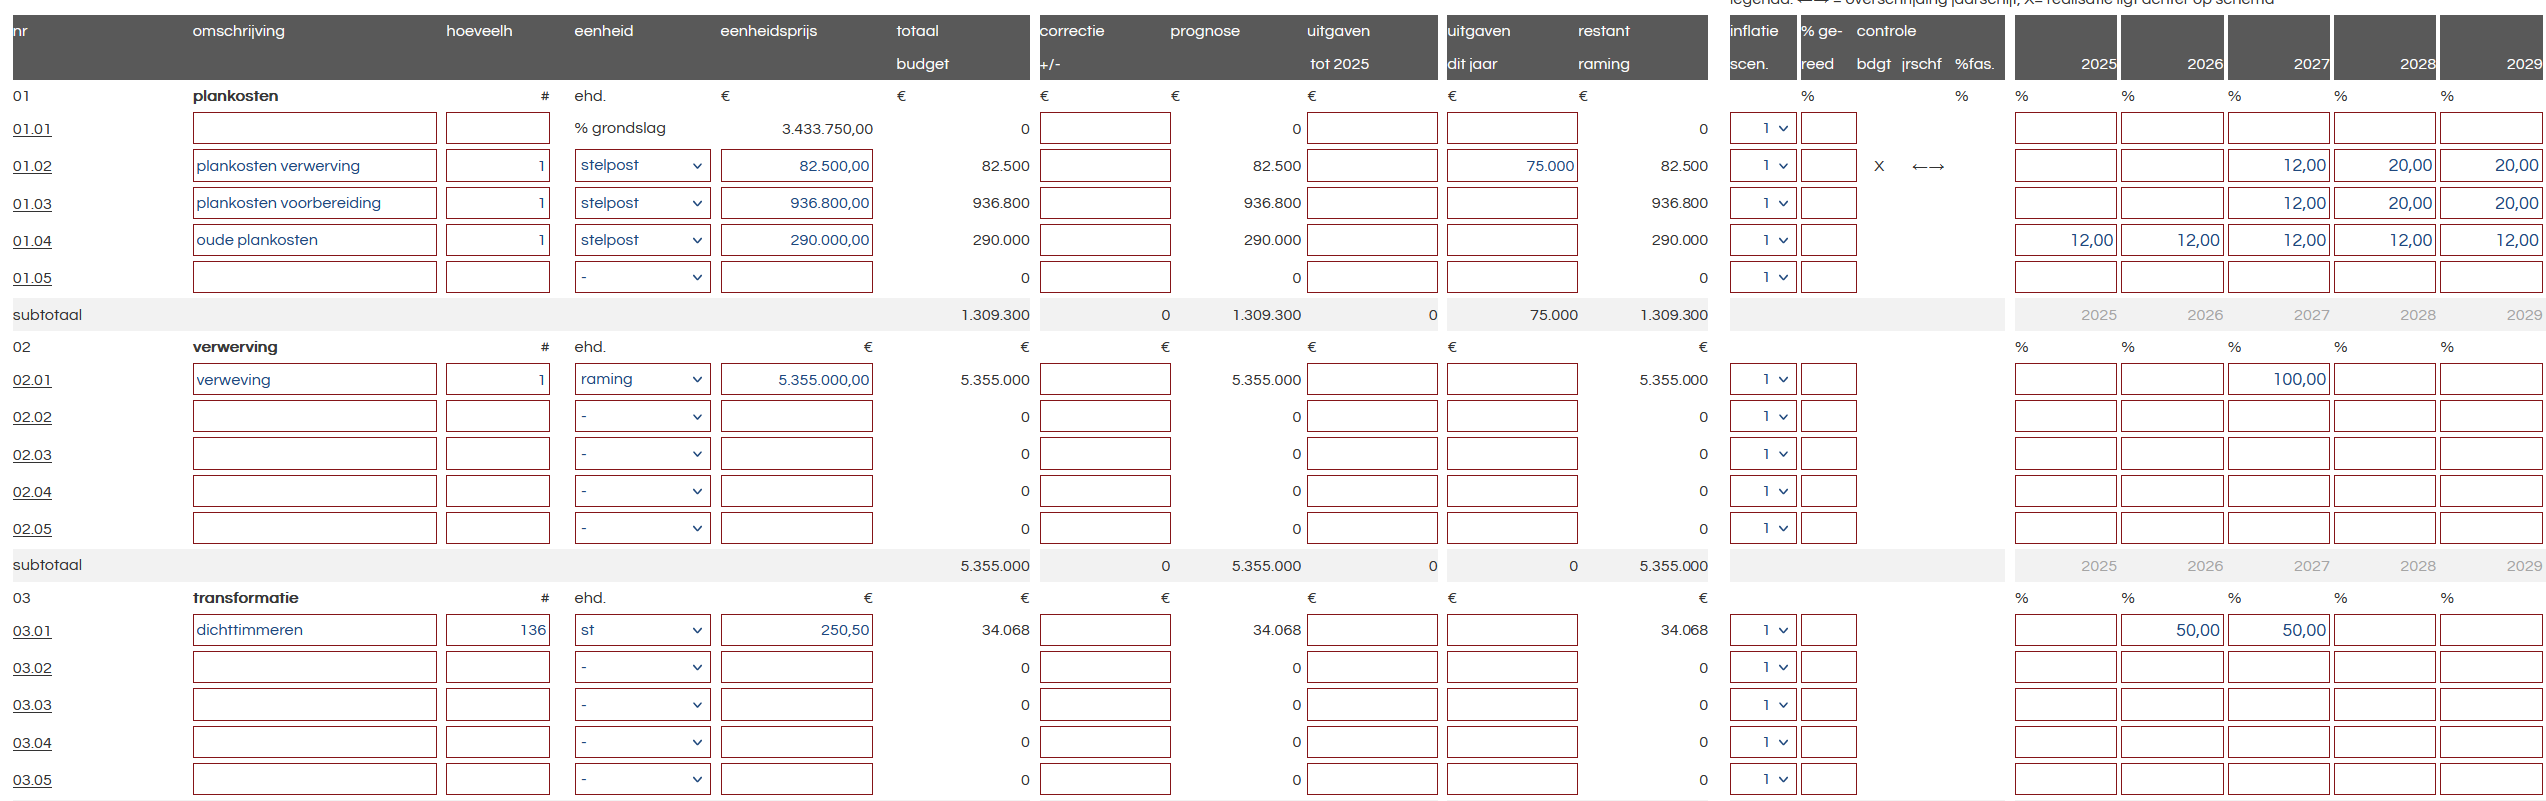Follow the 03.01 row link
Image resolution: width=2546 pixels, height=801 pixels.
point(32,632)
